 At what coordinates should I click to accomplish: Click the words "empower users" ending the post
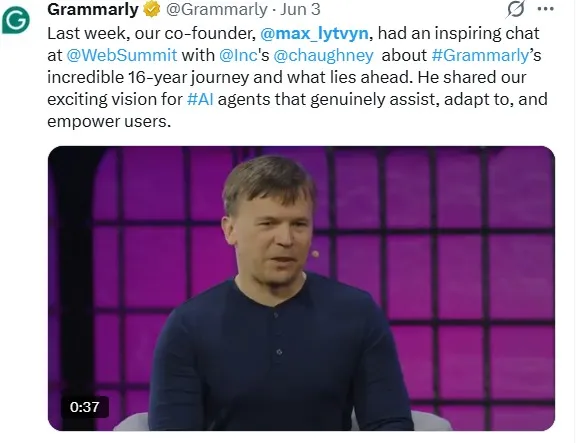pos(107,122)
